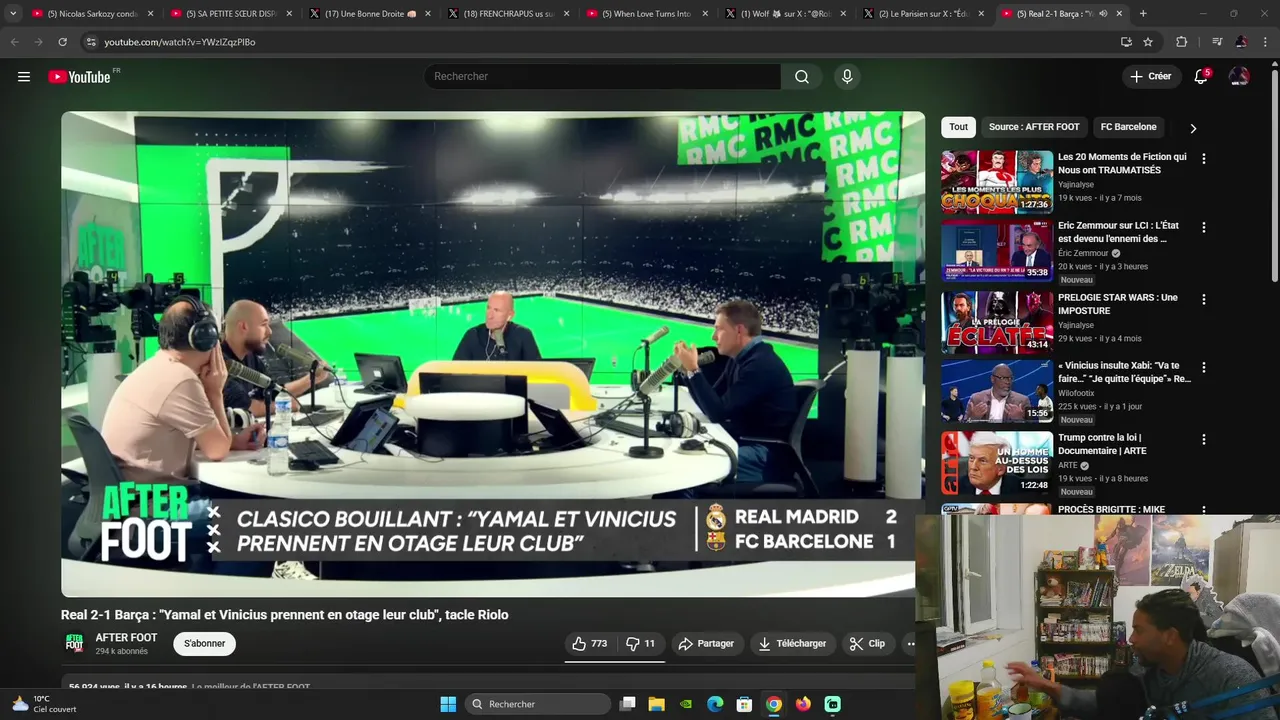Click the Windows taskbar Rechercher box

pyautogui.click(x=538, y=704)
